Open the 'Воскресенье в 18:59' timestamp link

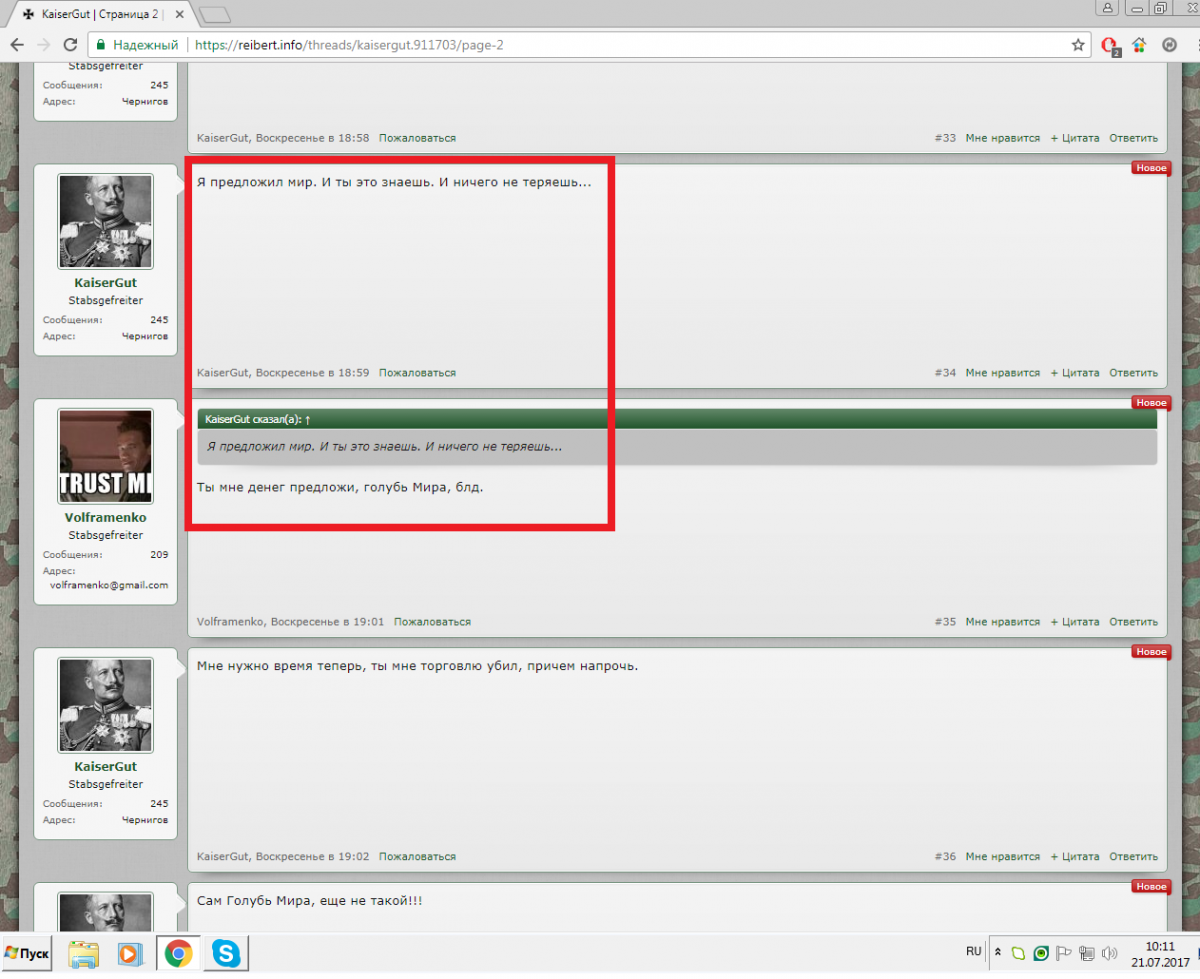(x=312, y=373)
